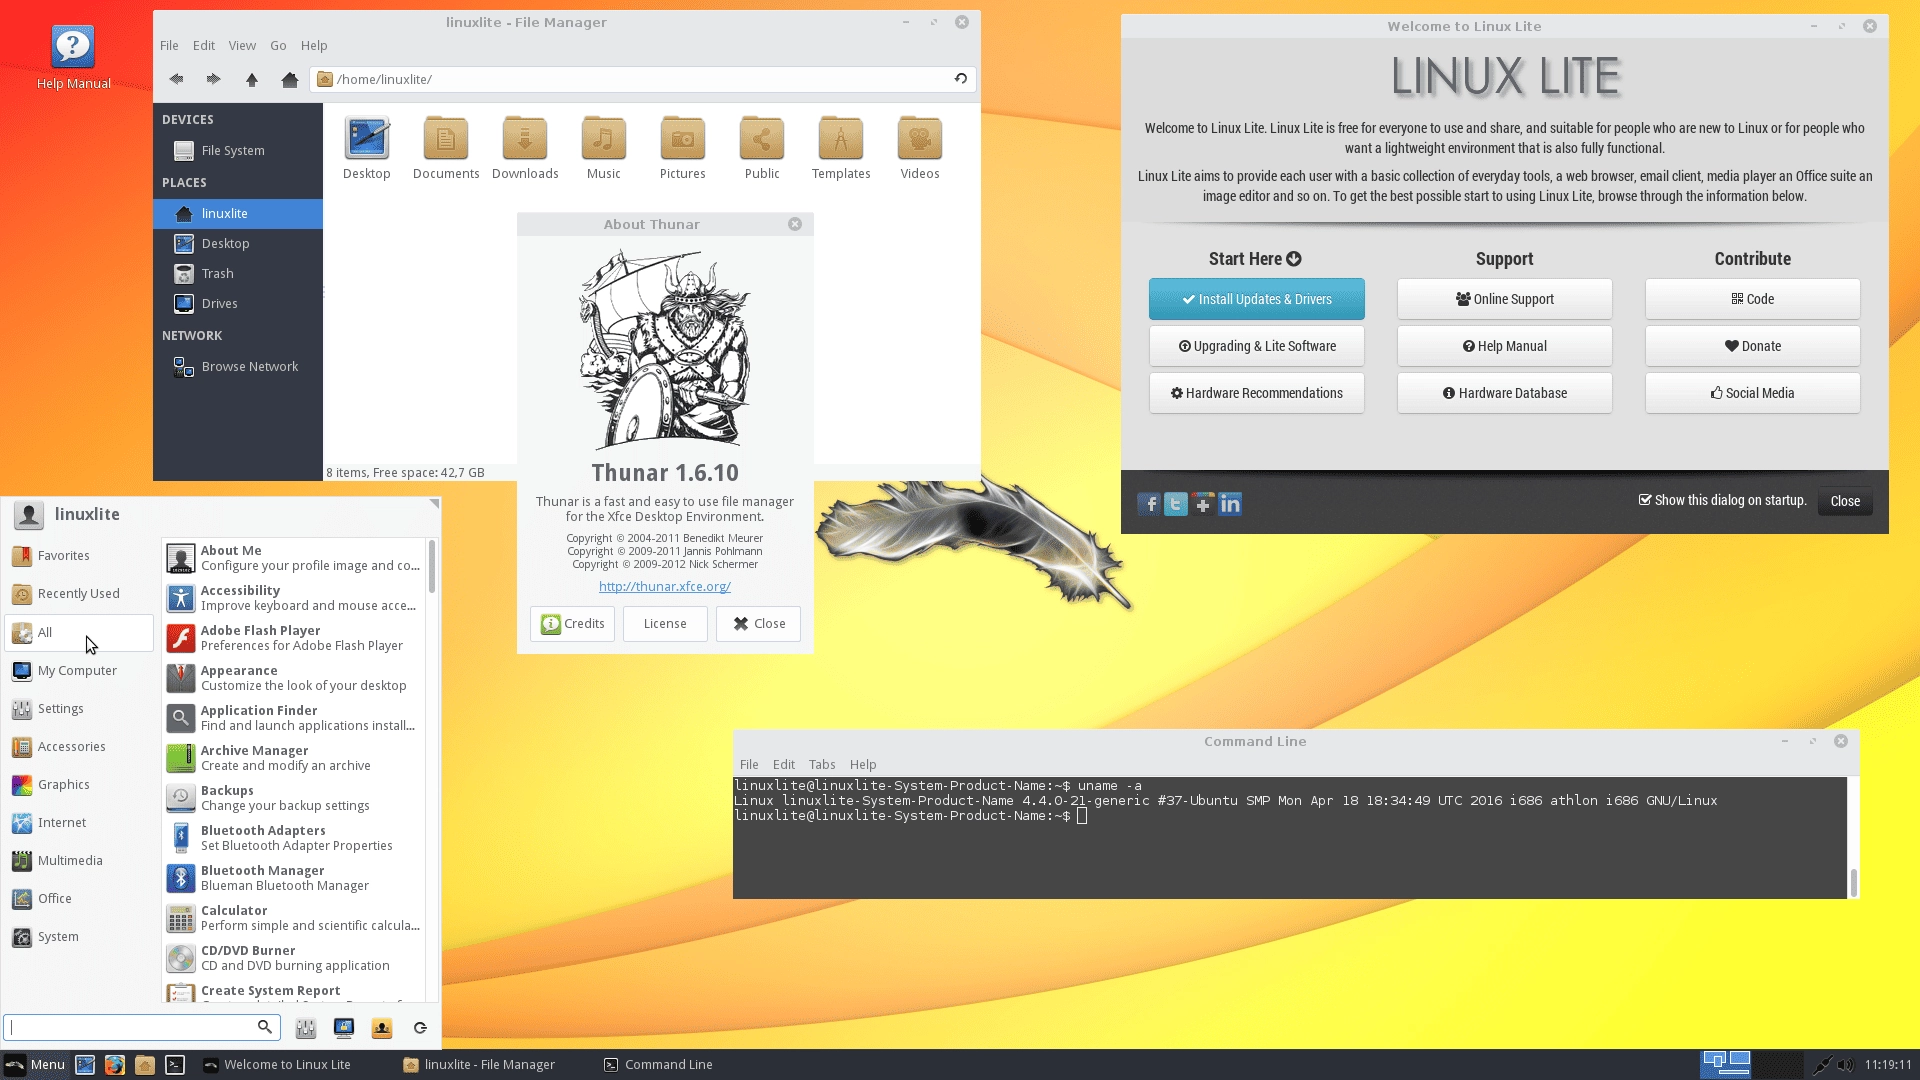Open Facebook social icon in Welcome window

1149,504
